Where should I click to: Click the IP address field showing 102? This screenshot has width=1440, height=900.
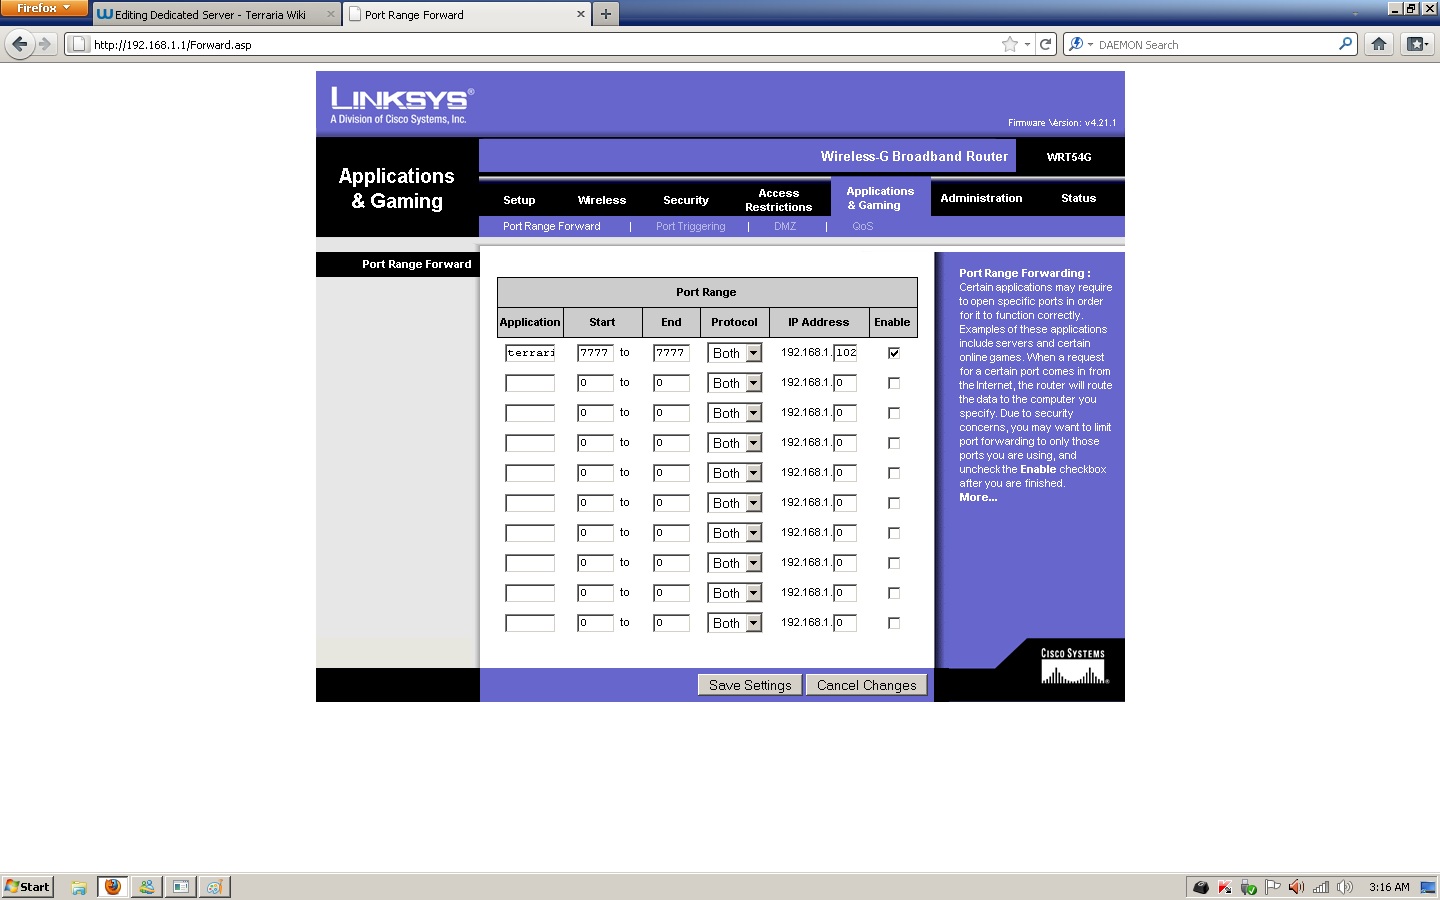coord(845,353)
